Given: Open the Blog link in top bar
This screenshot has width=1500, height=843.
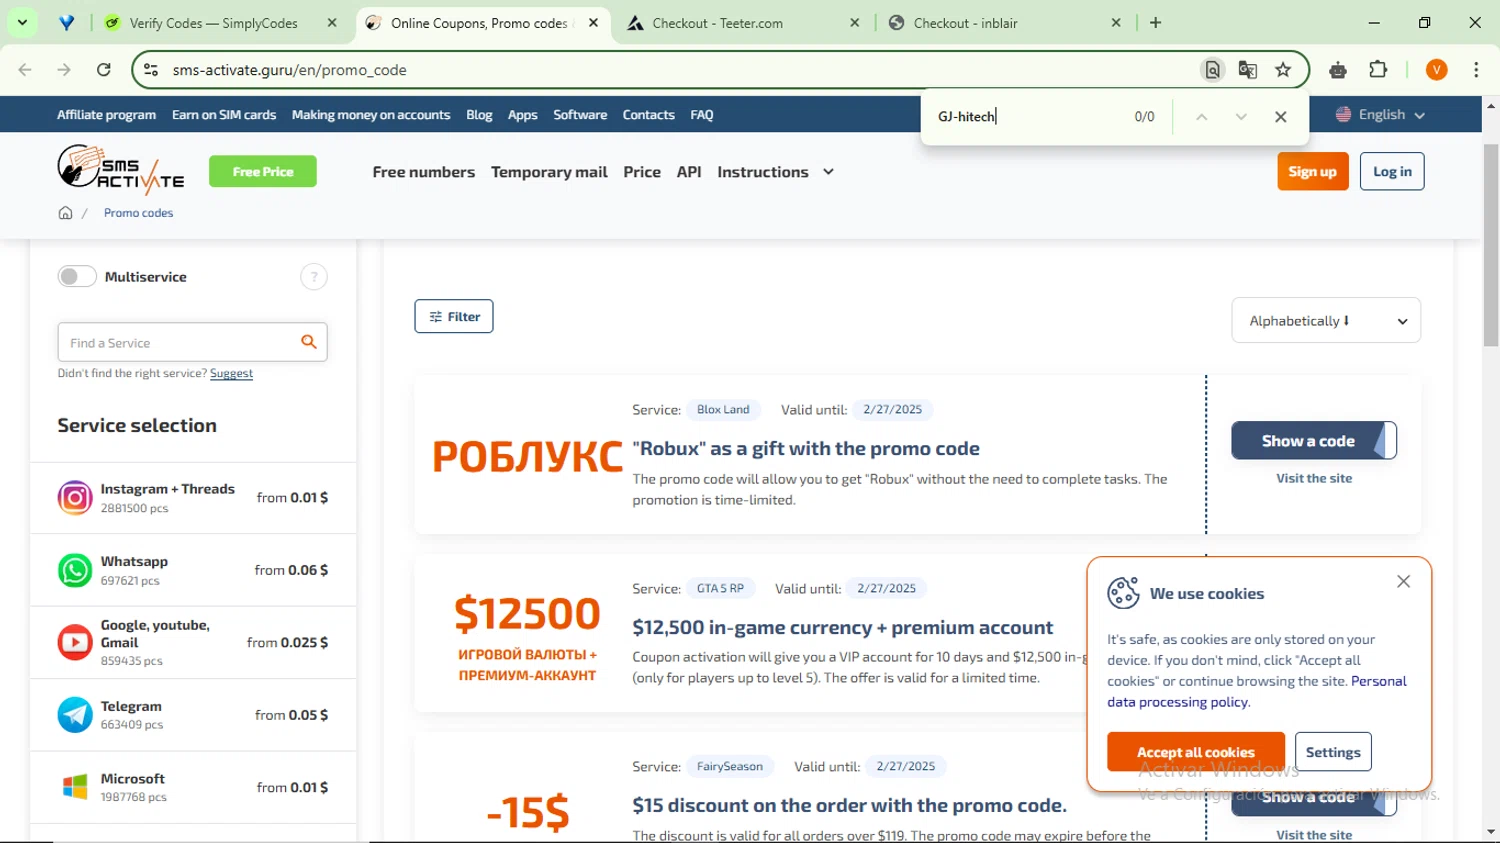Looking at the screenshot, I should pyautogui.click(x=479, y=115).
